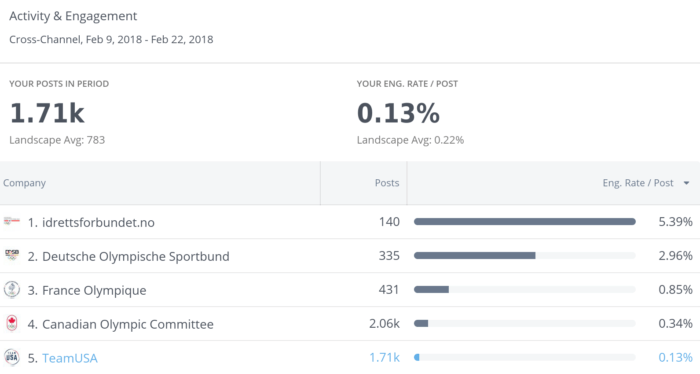Click the Deutsche Olympische Sportbund engagement bar
The height and width of the screenshot is (374, 700).
click(x=525, y=256)
